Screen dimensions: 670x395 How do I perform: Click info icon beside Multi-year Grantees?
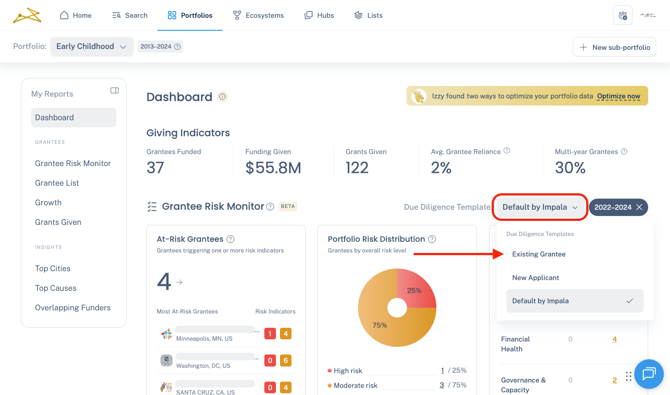[624, 151]
